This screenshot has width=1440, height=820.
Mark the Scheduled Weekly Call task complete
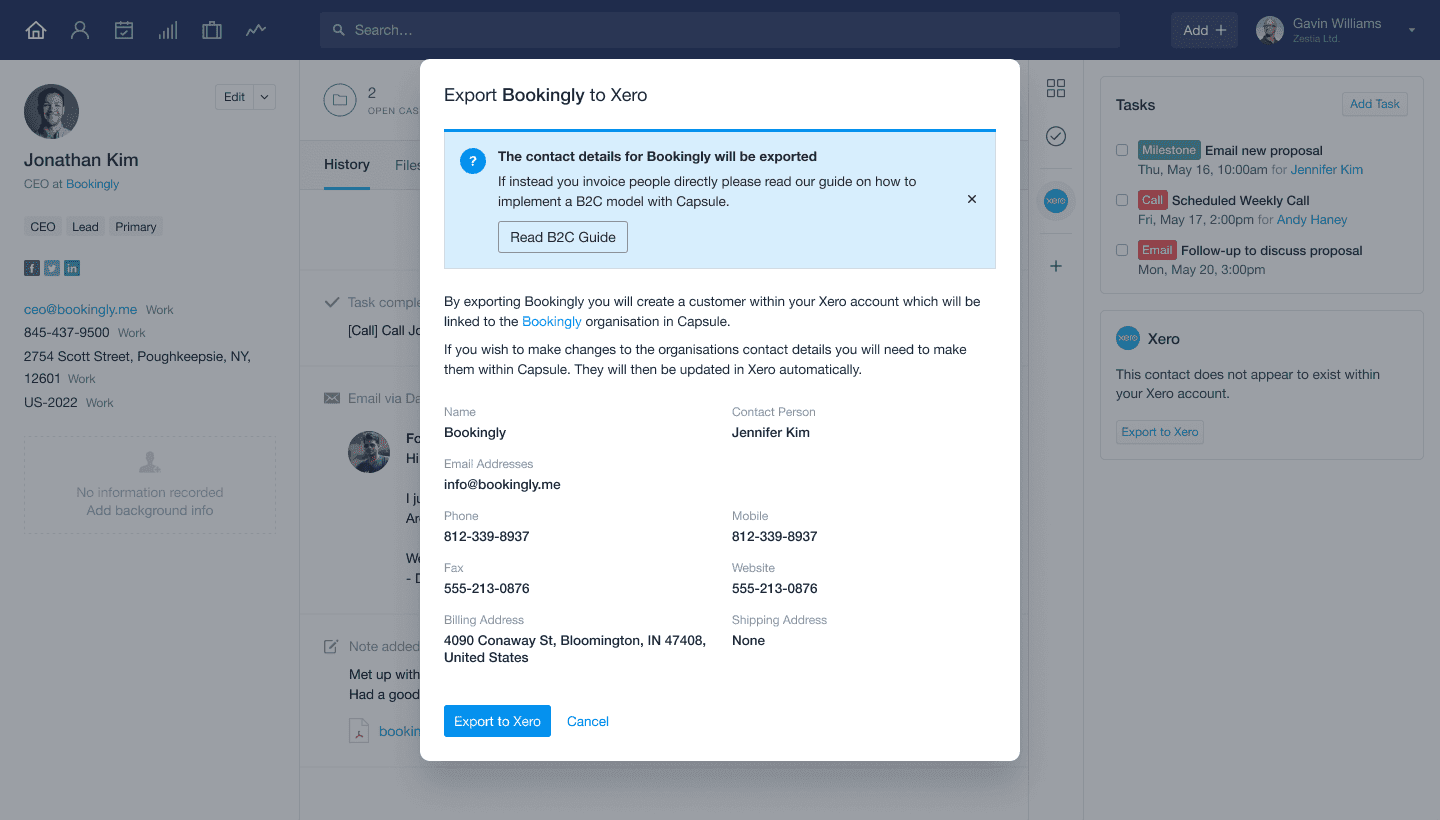coord(1121,200)
